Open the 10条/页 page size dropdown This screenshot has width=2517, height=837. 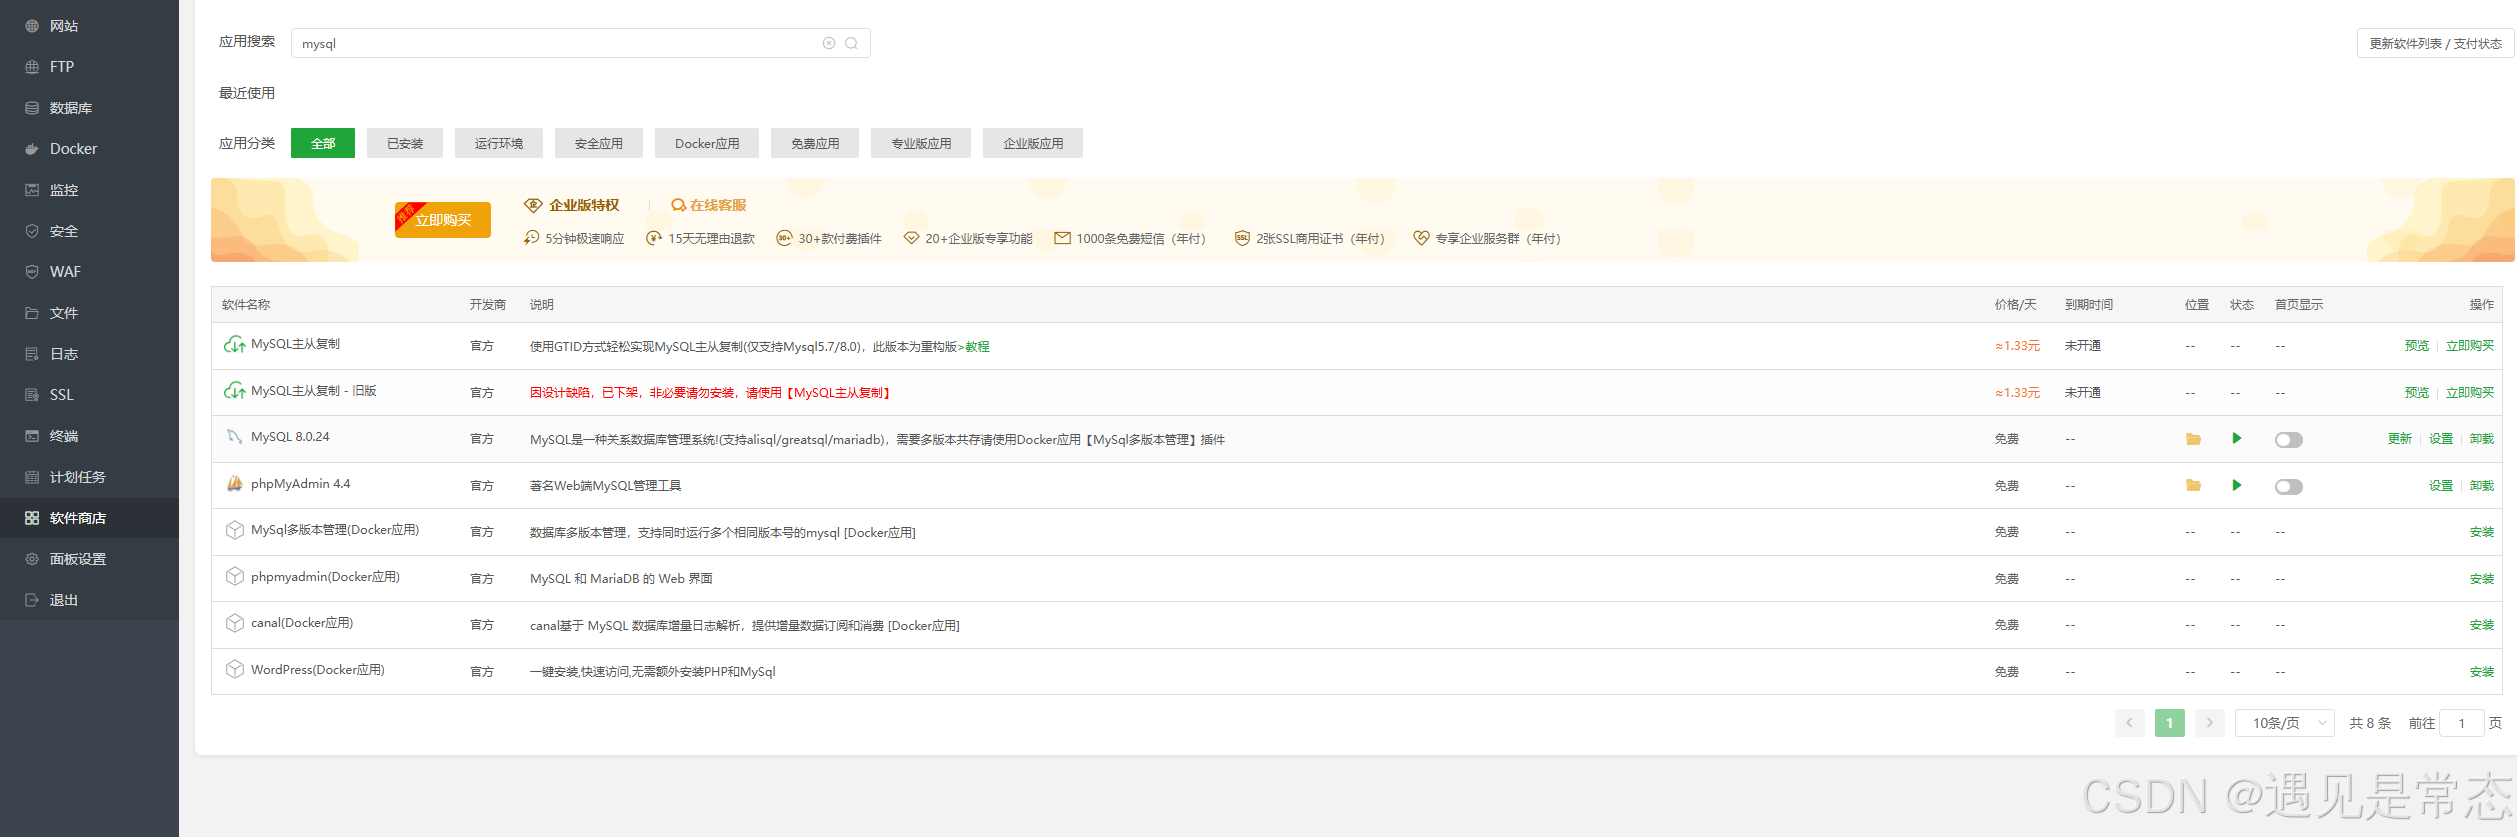[2284, 723]
